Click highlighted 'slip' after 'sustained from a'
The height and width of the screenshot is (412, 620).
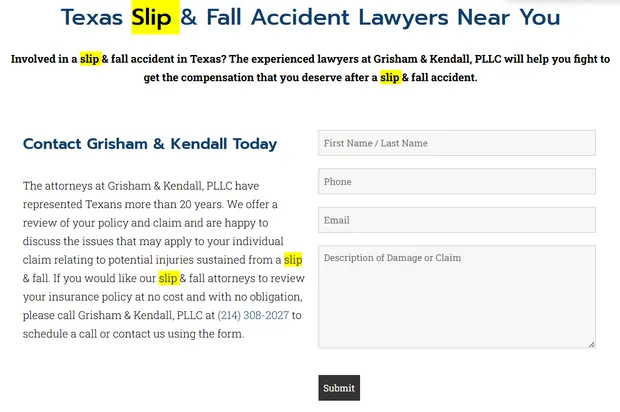(293, 260)
